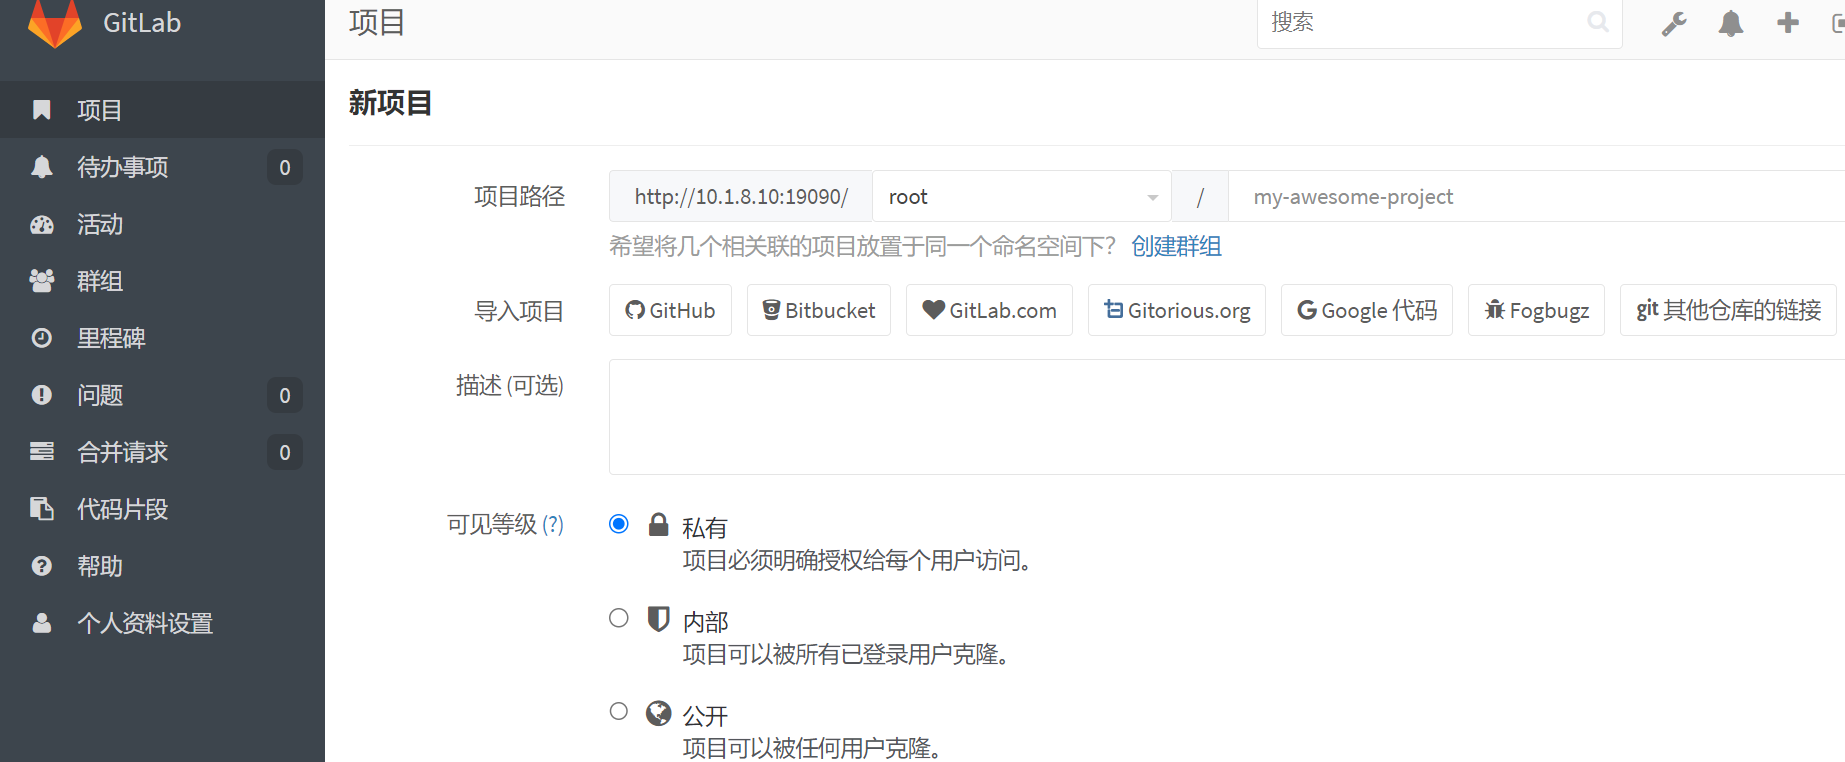The height and width of the screenshot is (762, 1845).
Task: Click the http://10.1.8.10:19090/ prefix
Action: click(x=741, y=196)
